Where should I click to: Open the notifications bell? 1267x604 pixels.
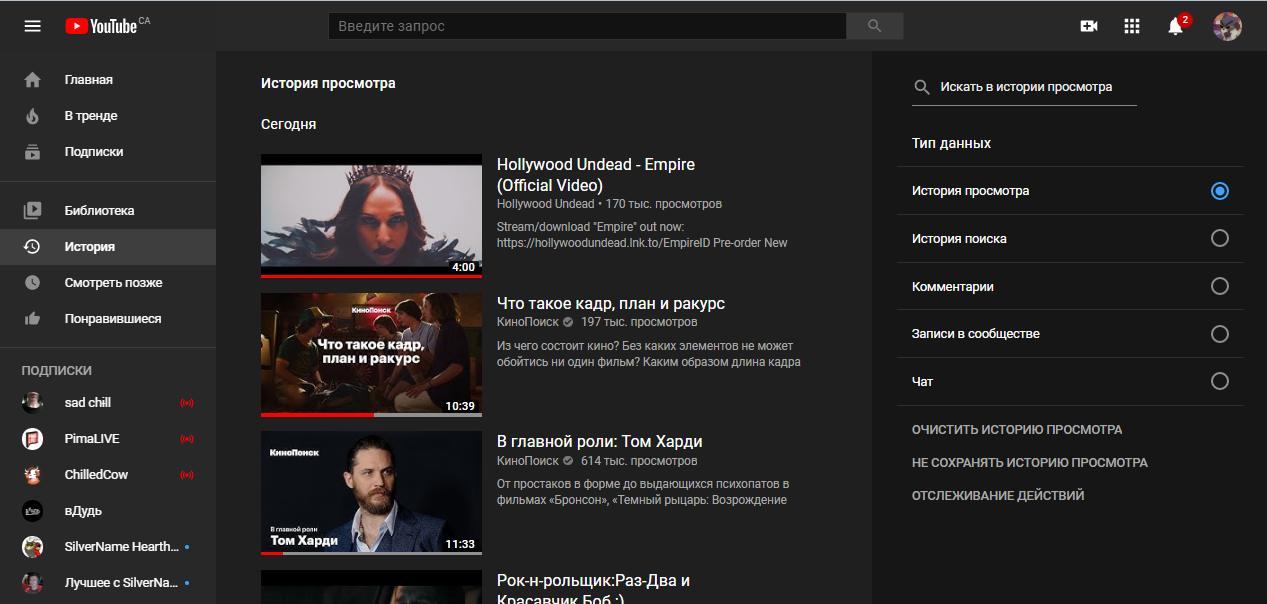click(1175, 27)
